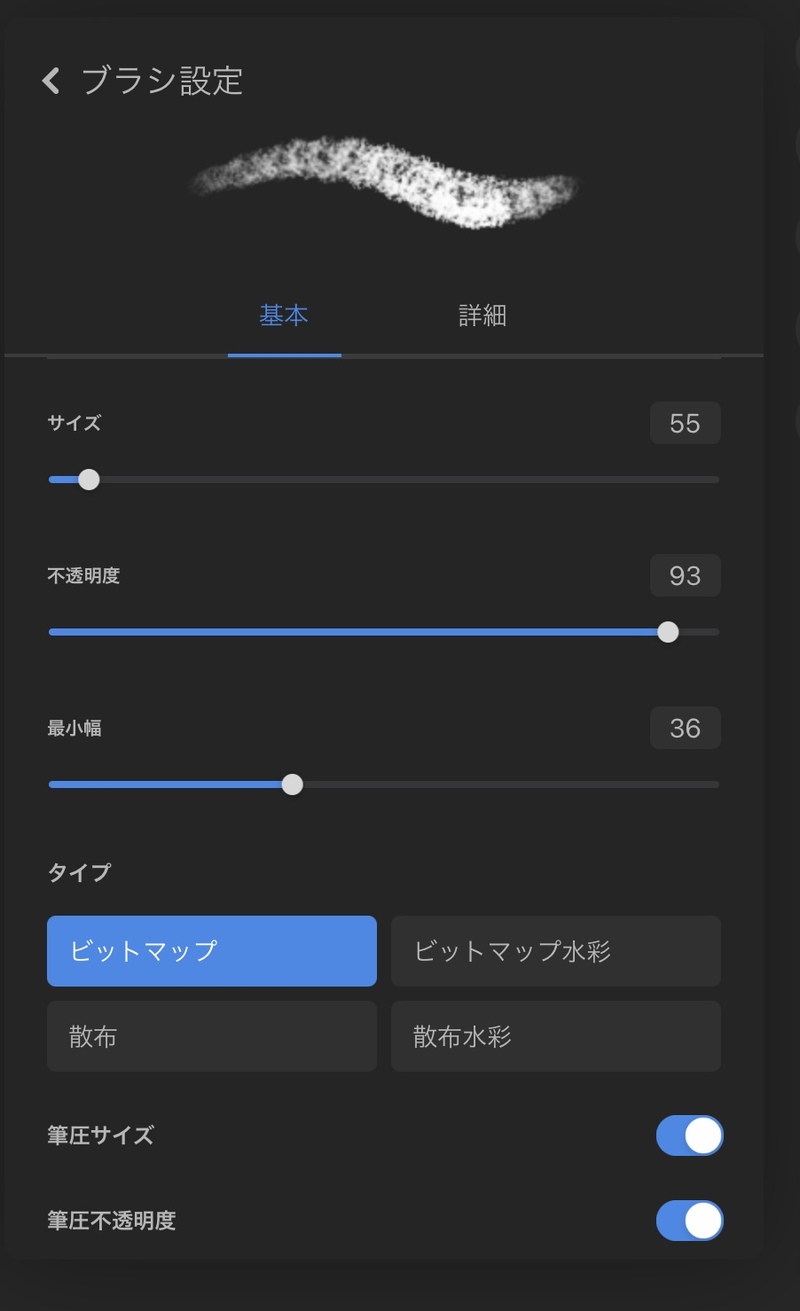Click the 不透明度 value field showing 93

point(685,576)
